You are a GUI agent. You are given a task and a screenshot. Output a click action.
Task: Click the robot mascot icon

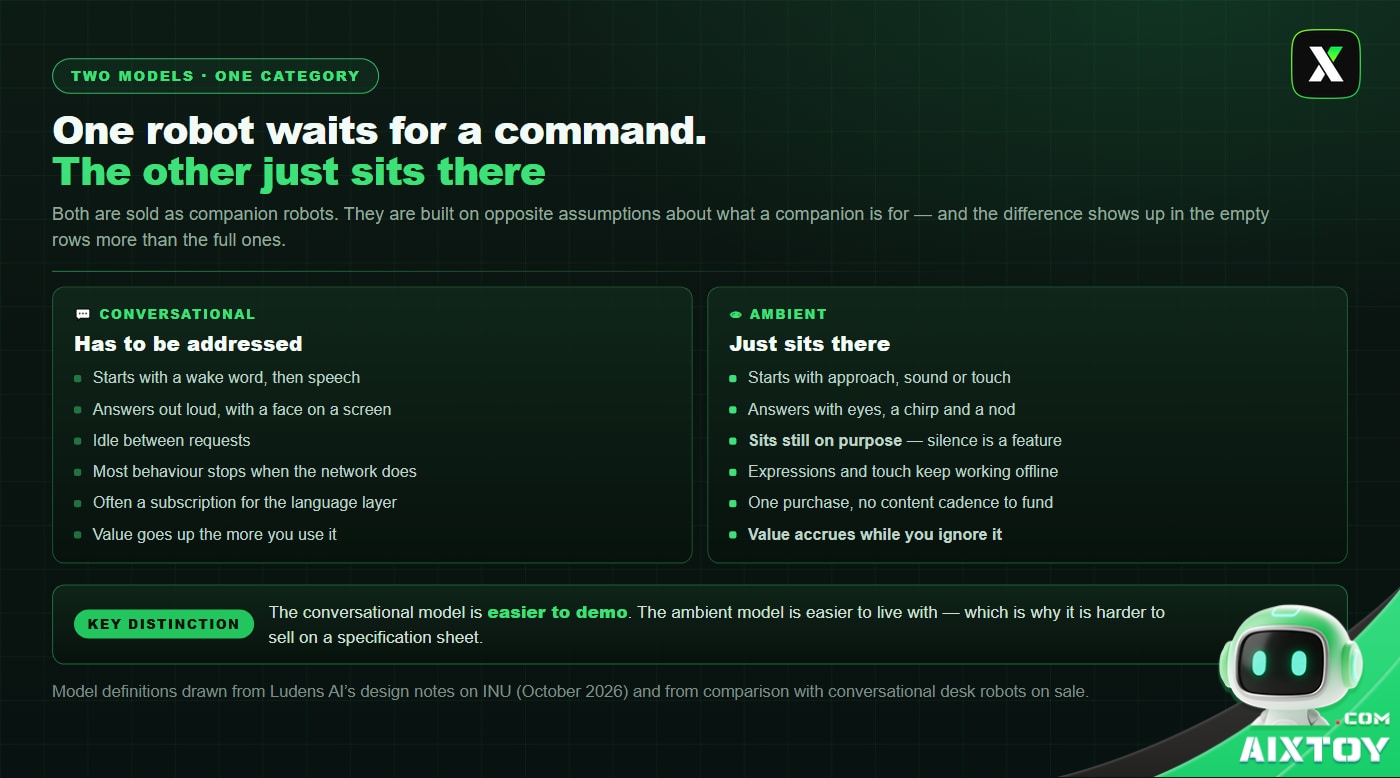tap(1290, 666)
